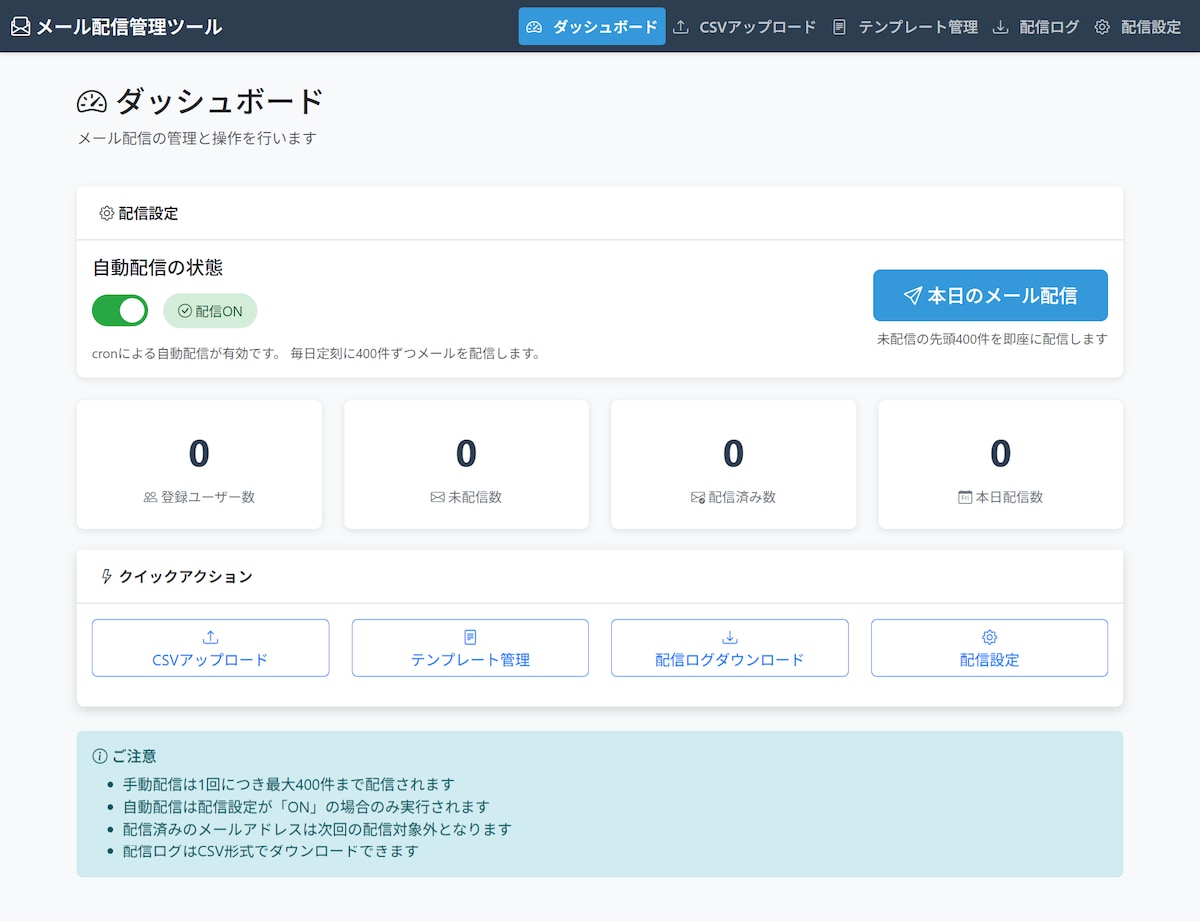The width and height of the screenshot is (1200, 924).
Task: Open the 配信設定 nav item
Action: [x=1138, y=27]
